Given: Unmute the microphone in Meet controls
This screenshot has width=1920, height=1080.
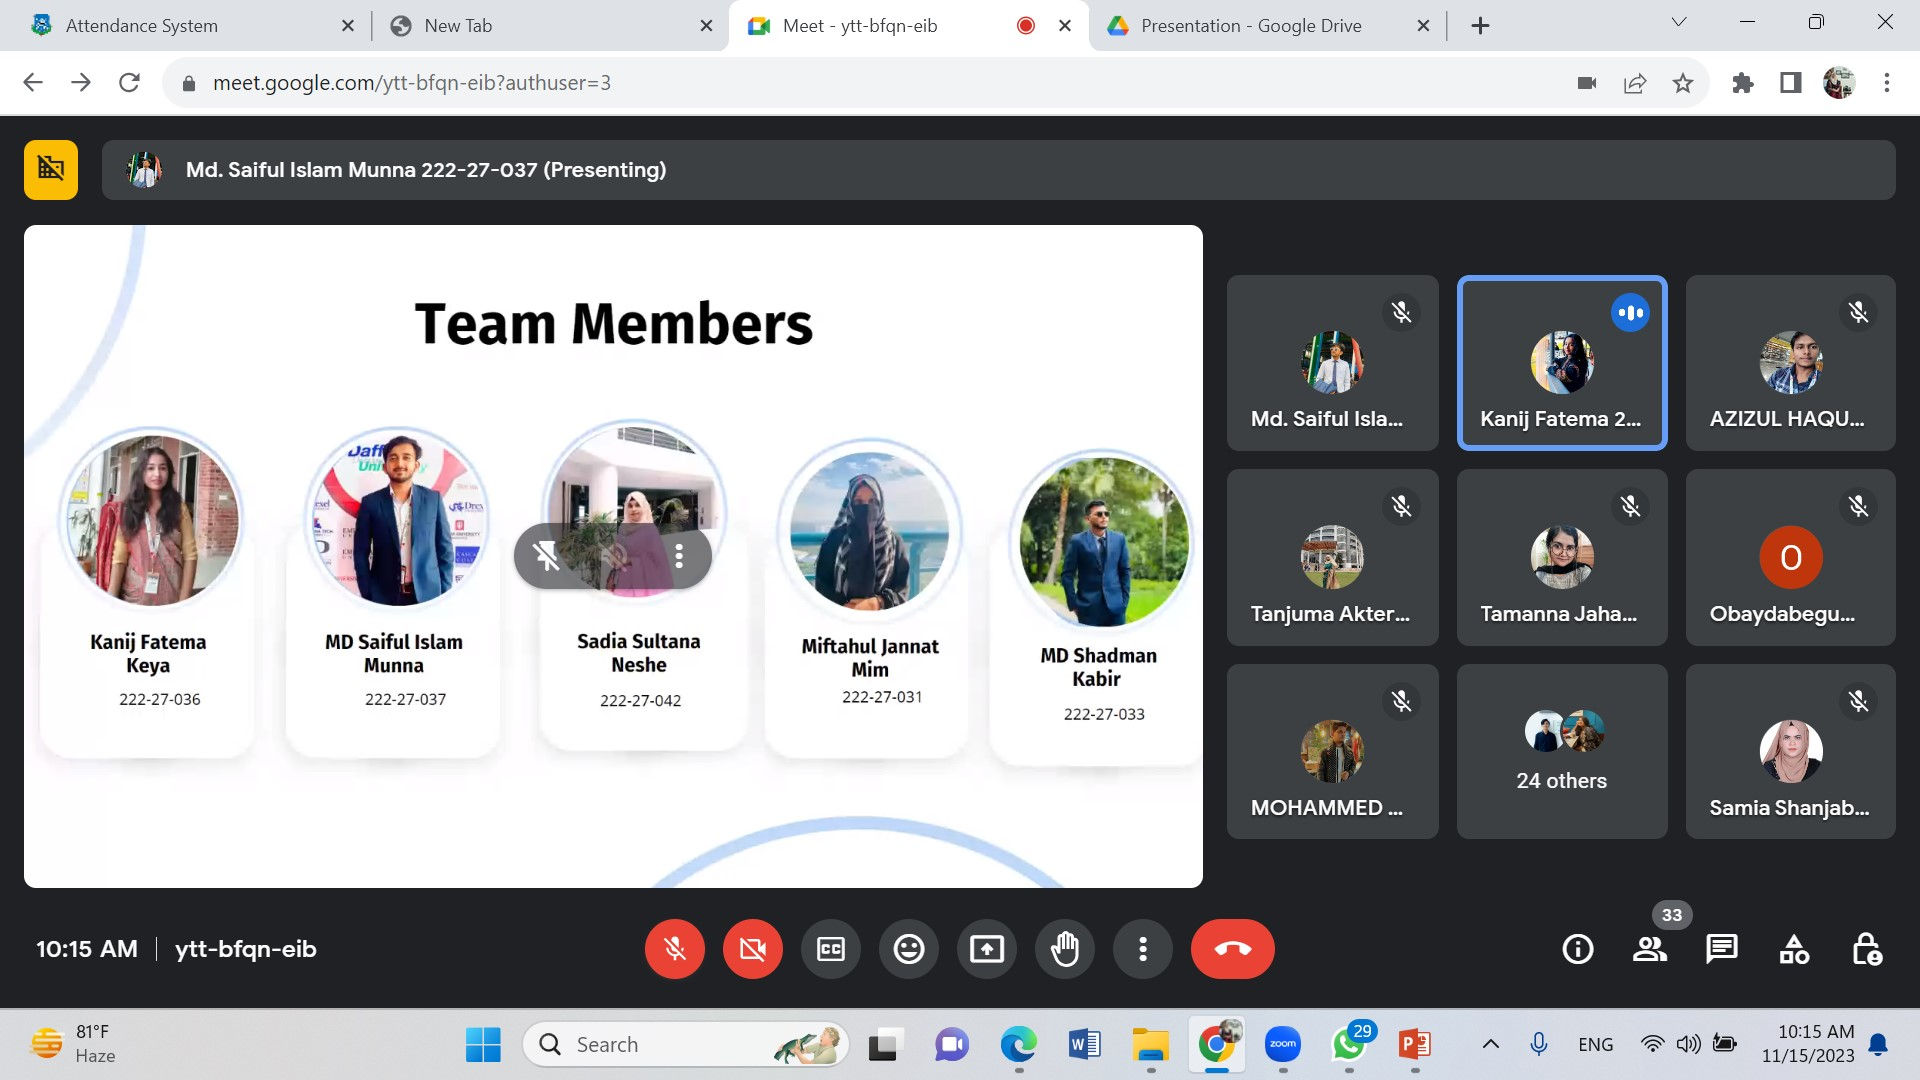Looking at the screenshot, I should (x=675, y=949).
